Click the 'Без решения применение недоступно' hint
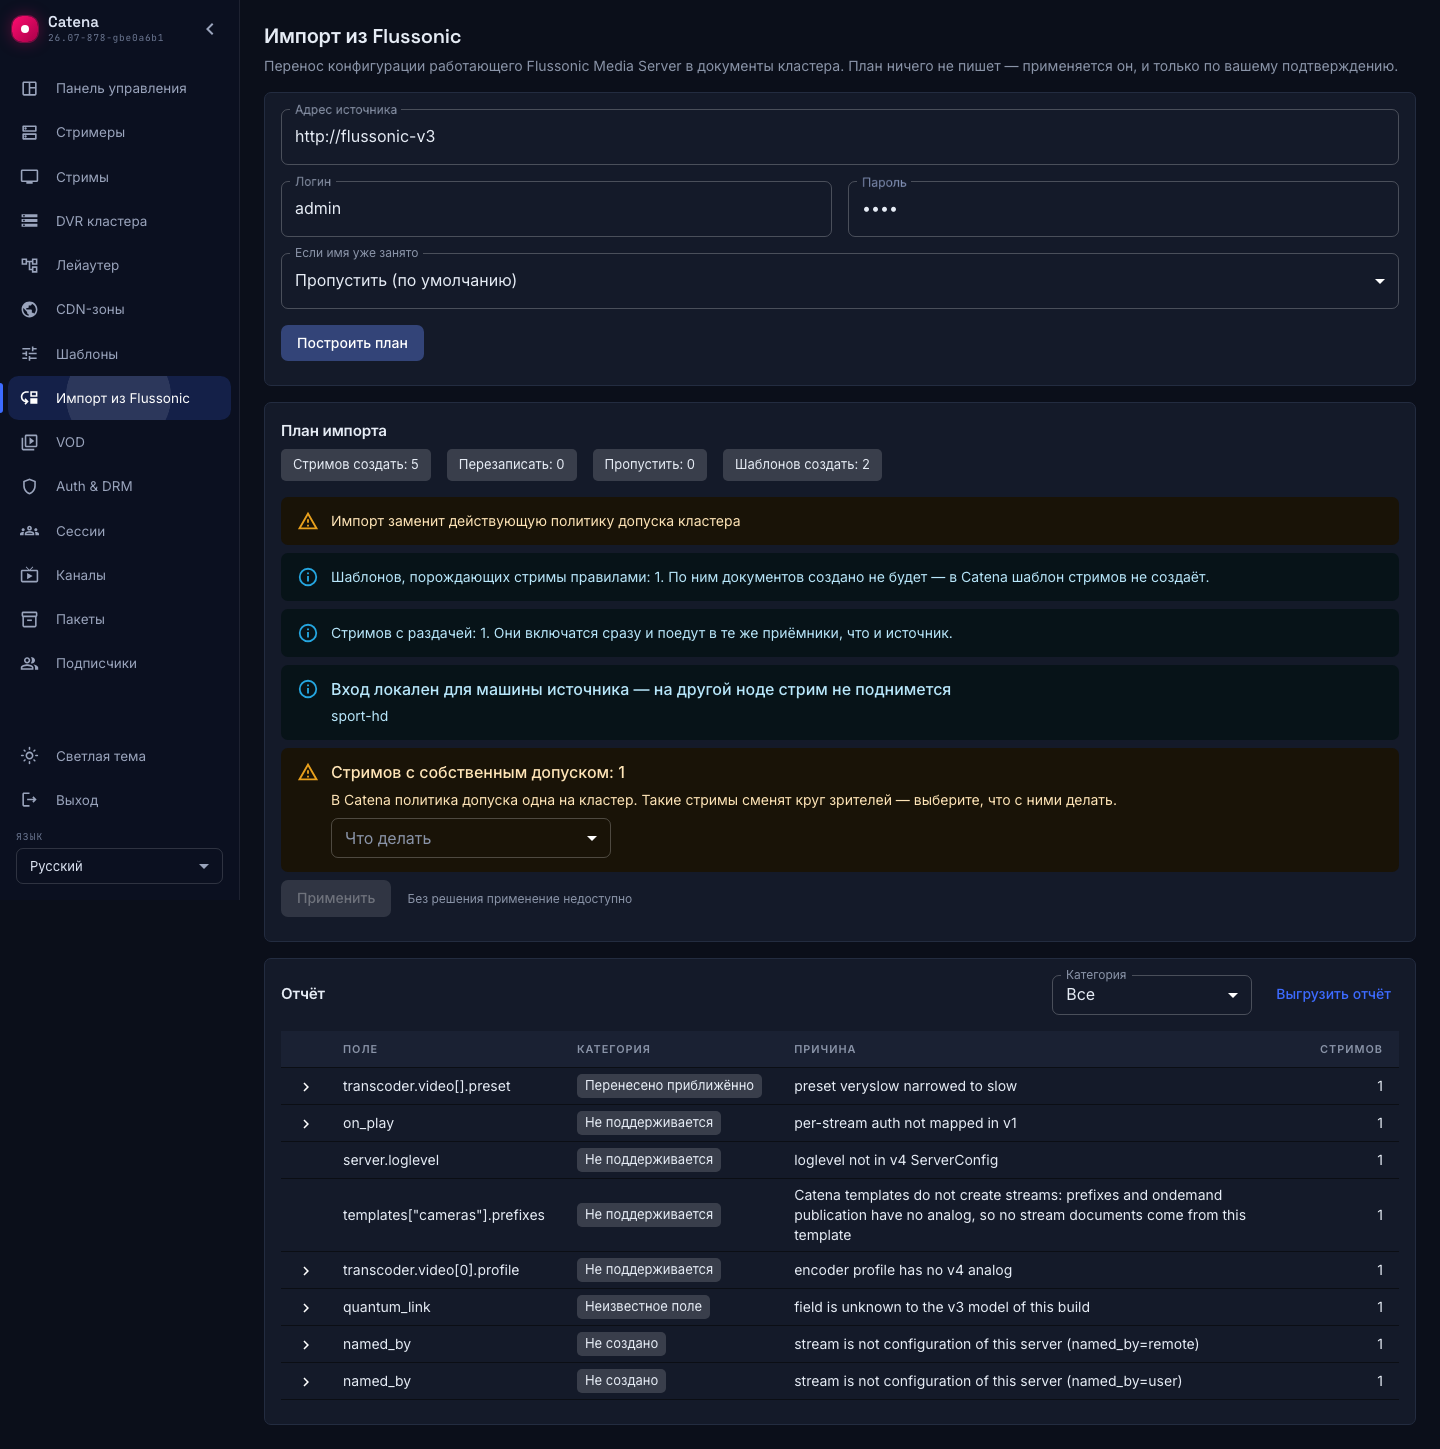The height and width of the screenshot is (1449, 1440). pyautogui.click(x=520, y=899)
